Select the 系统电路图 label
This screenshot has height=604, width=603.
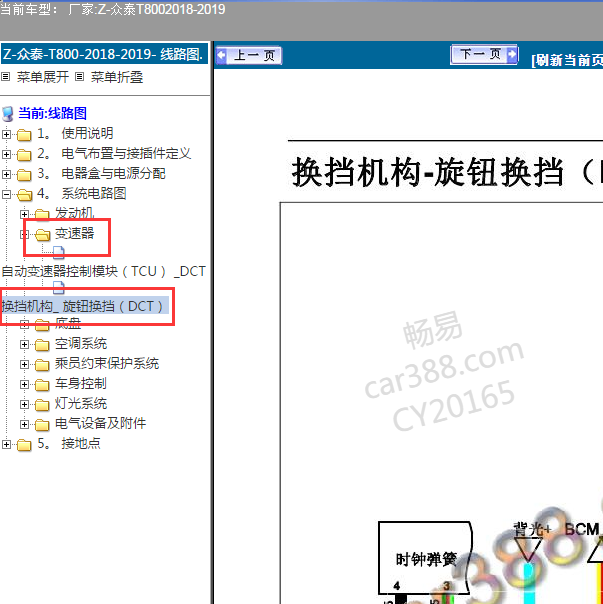click(x=81, y=193)
